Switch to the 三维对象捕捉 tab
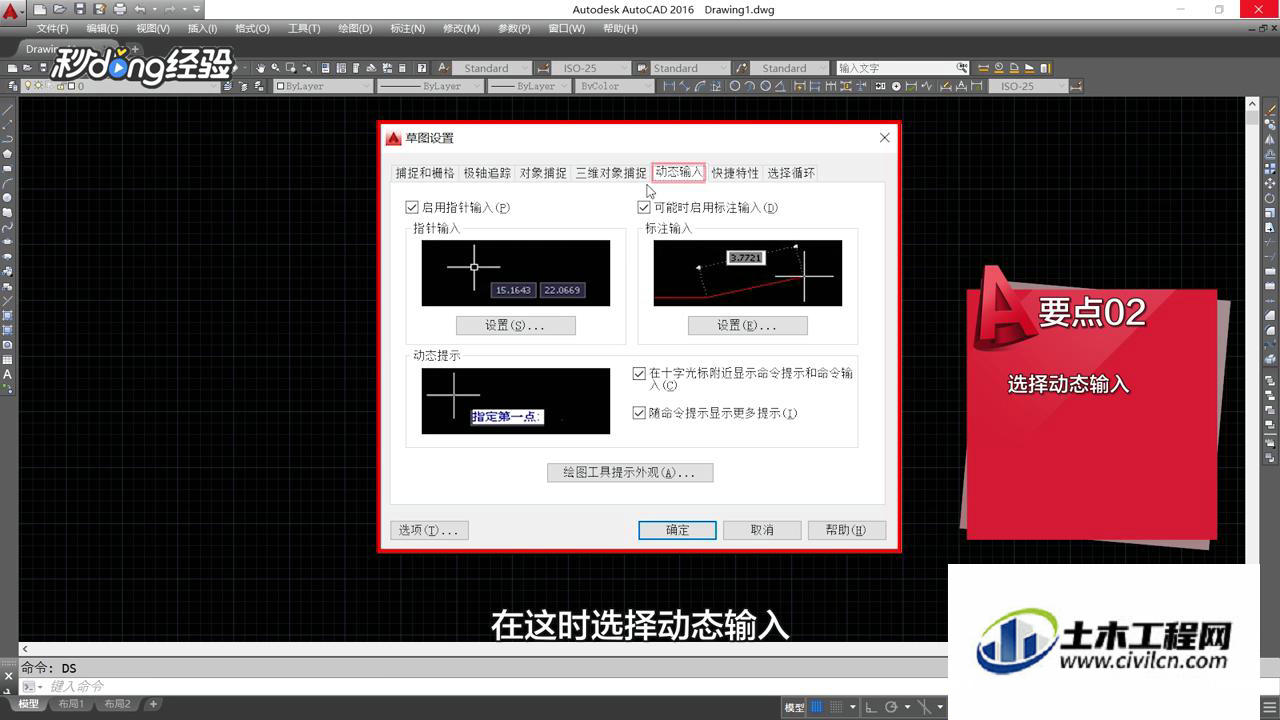This screenshot has height=720, width=1280. pyautogui.click(x=611, y=173)
